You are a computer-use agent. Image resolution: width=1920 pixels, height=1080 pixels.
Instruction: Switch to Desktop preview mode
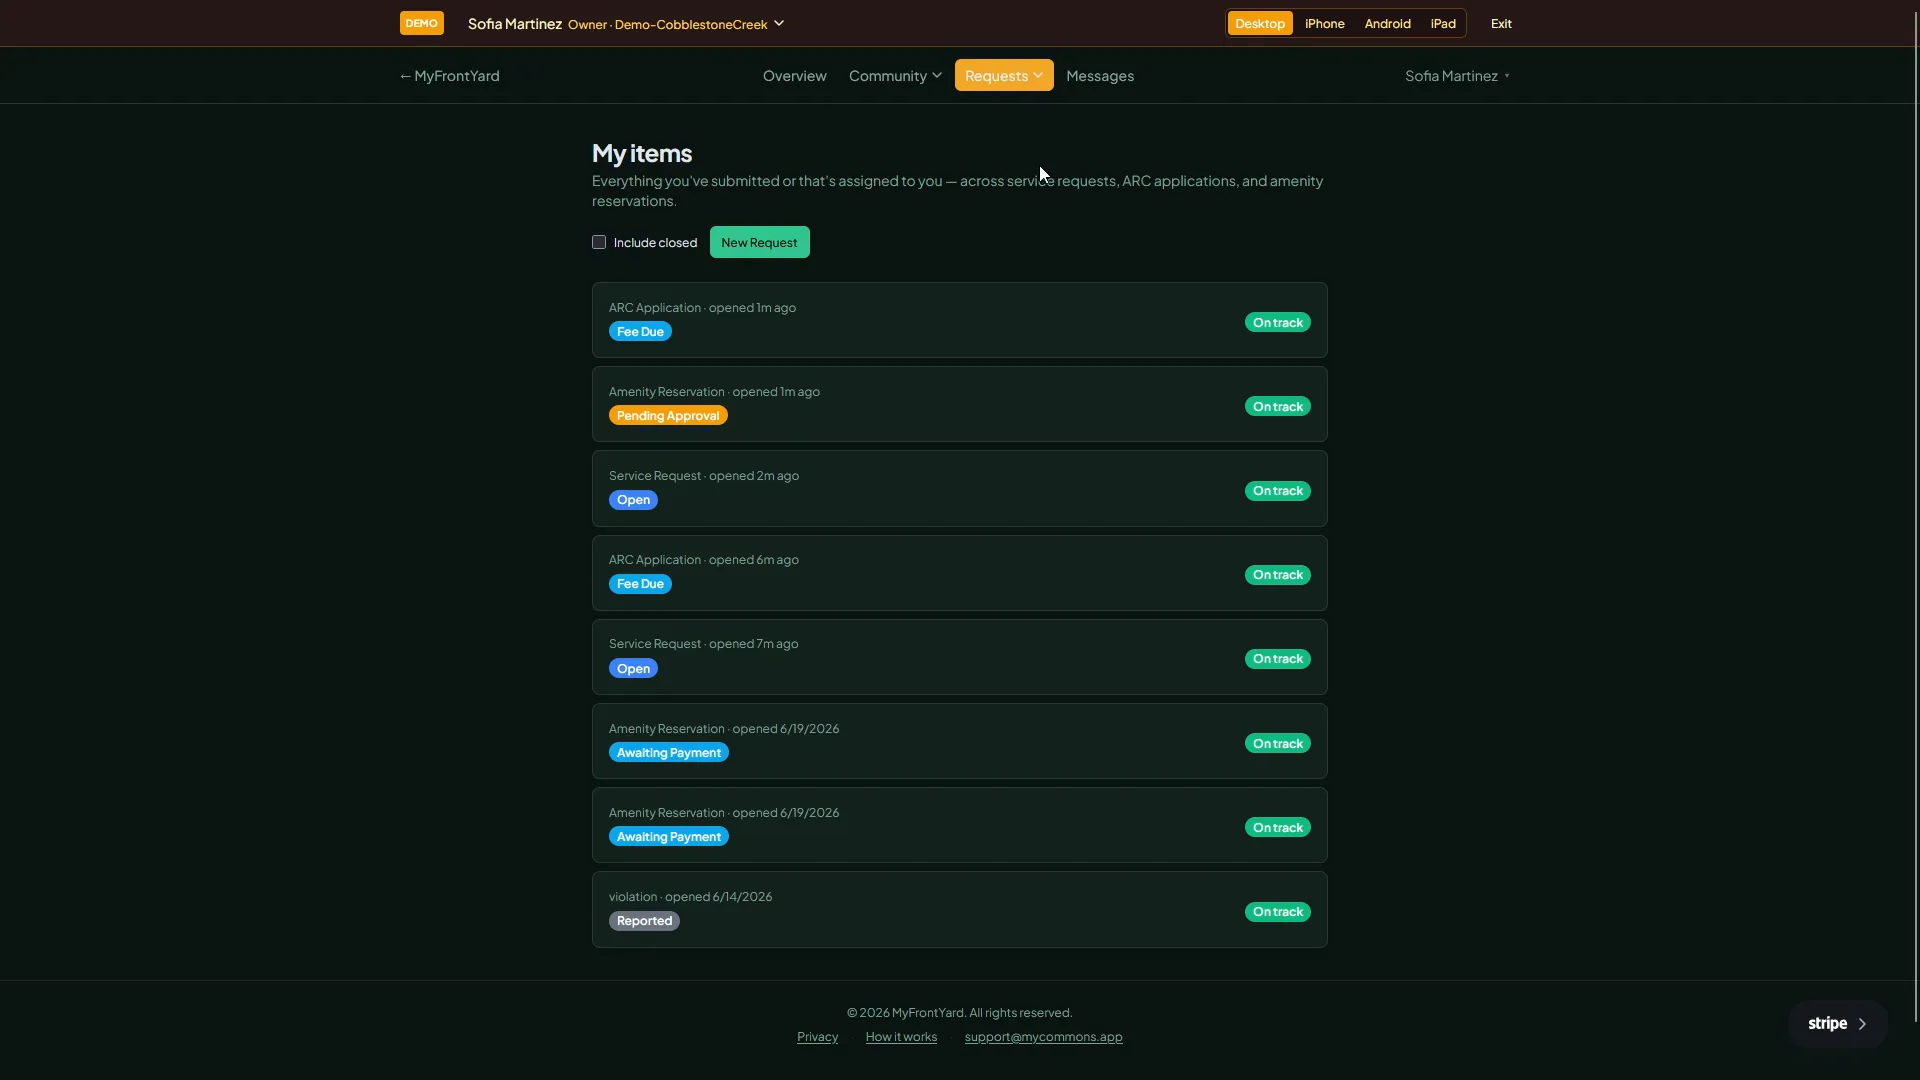[1259, 23]
